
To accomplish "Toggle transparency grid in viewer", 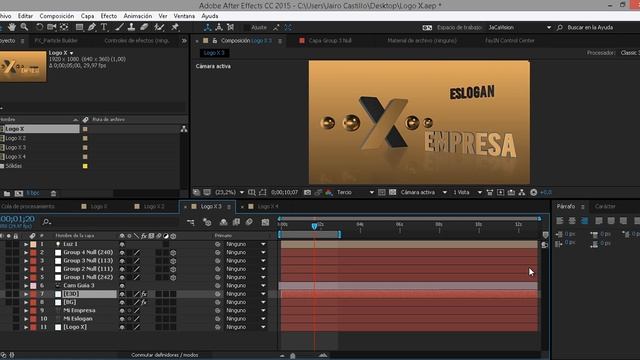I will pyautogui.click(x=392, y=192).
